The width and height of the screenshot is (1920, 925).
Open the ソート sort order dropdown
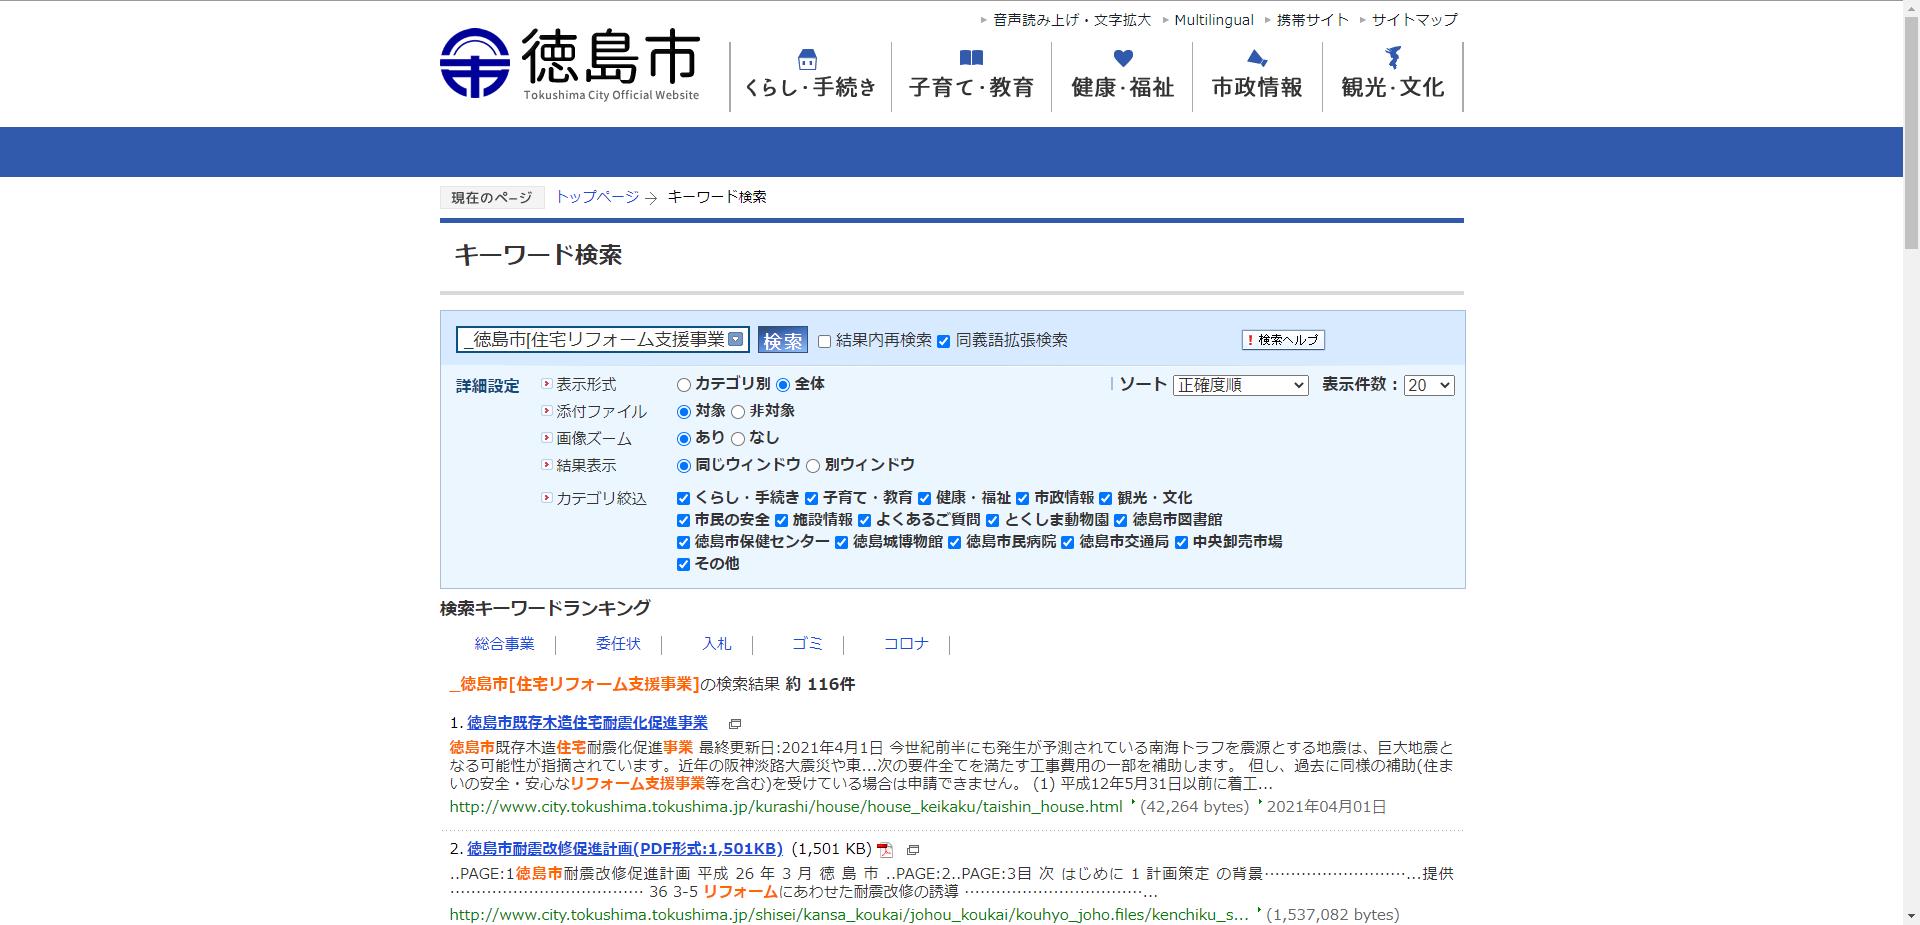pyautogui.click(x=1241, y=384)
